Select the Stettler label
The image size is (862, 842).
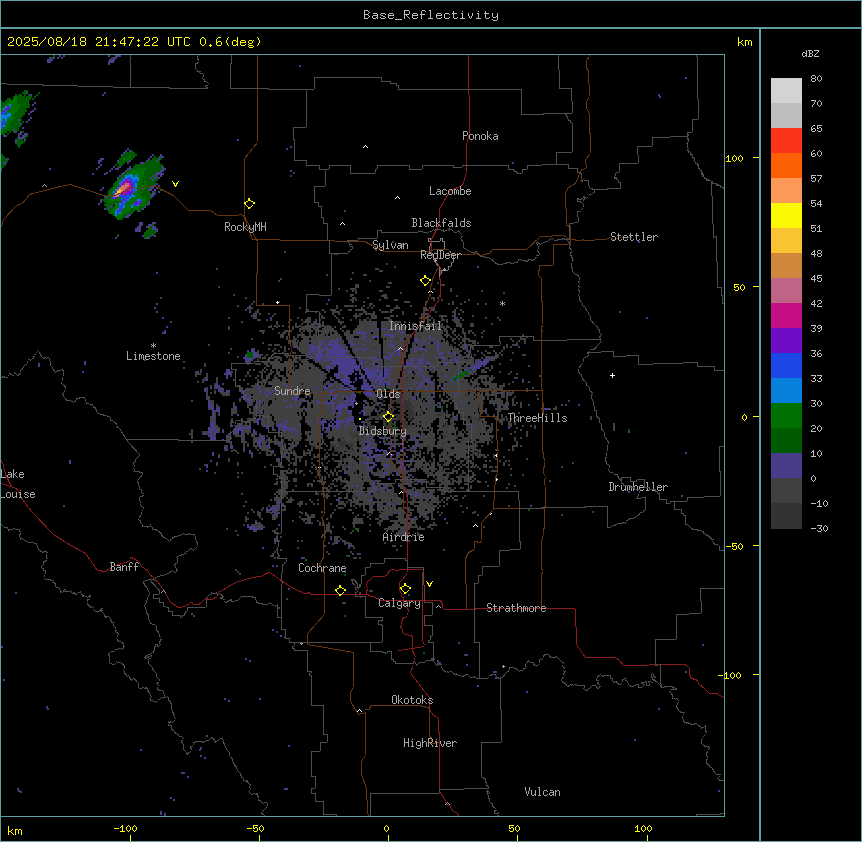click(634, 237)
